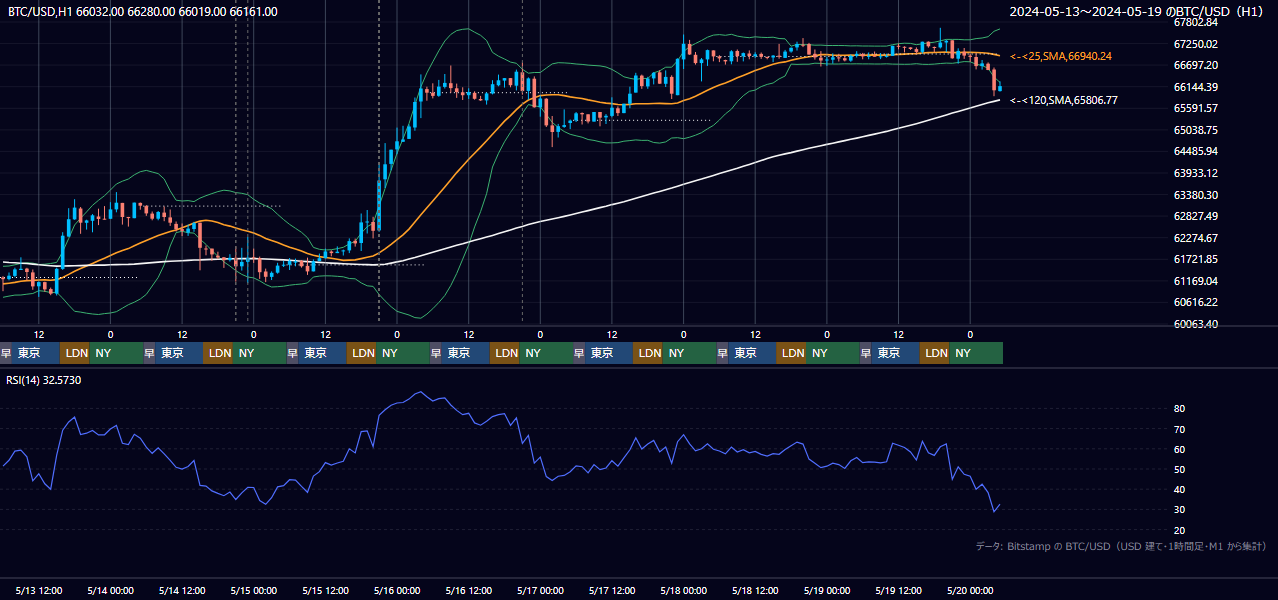
Task: Click price axis value 61721.85
Action: (1195, 259)
